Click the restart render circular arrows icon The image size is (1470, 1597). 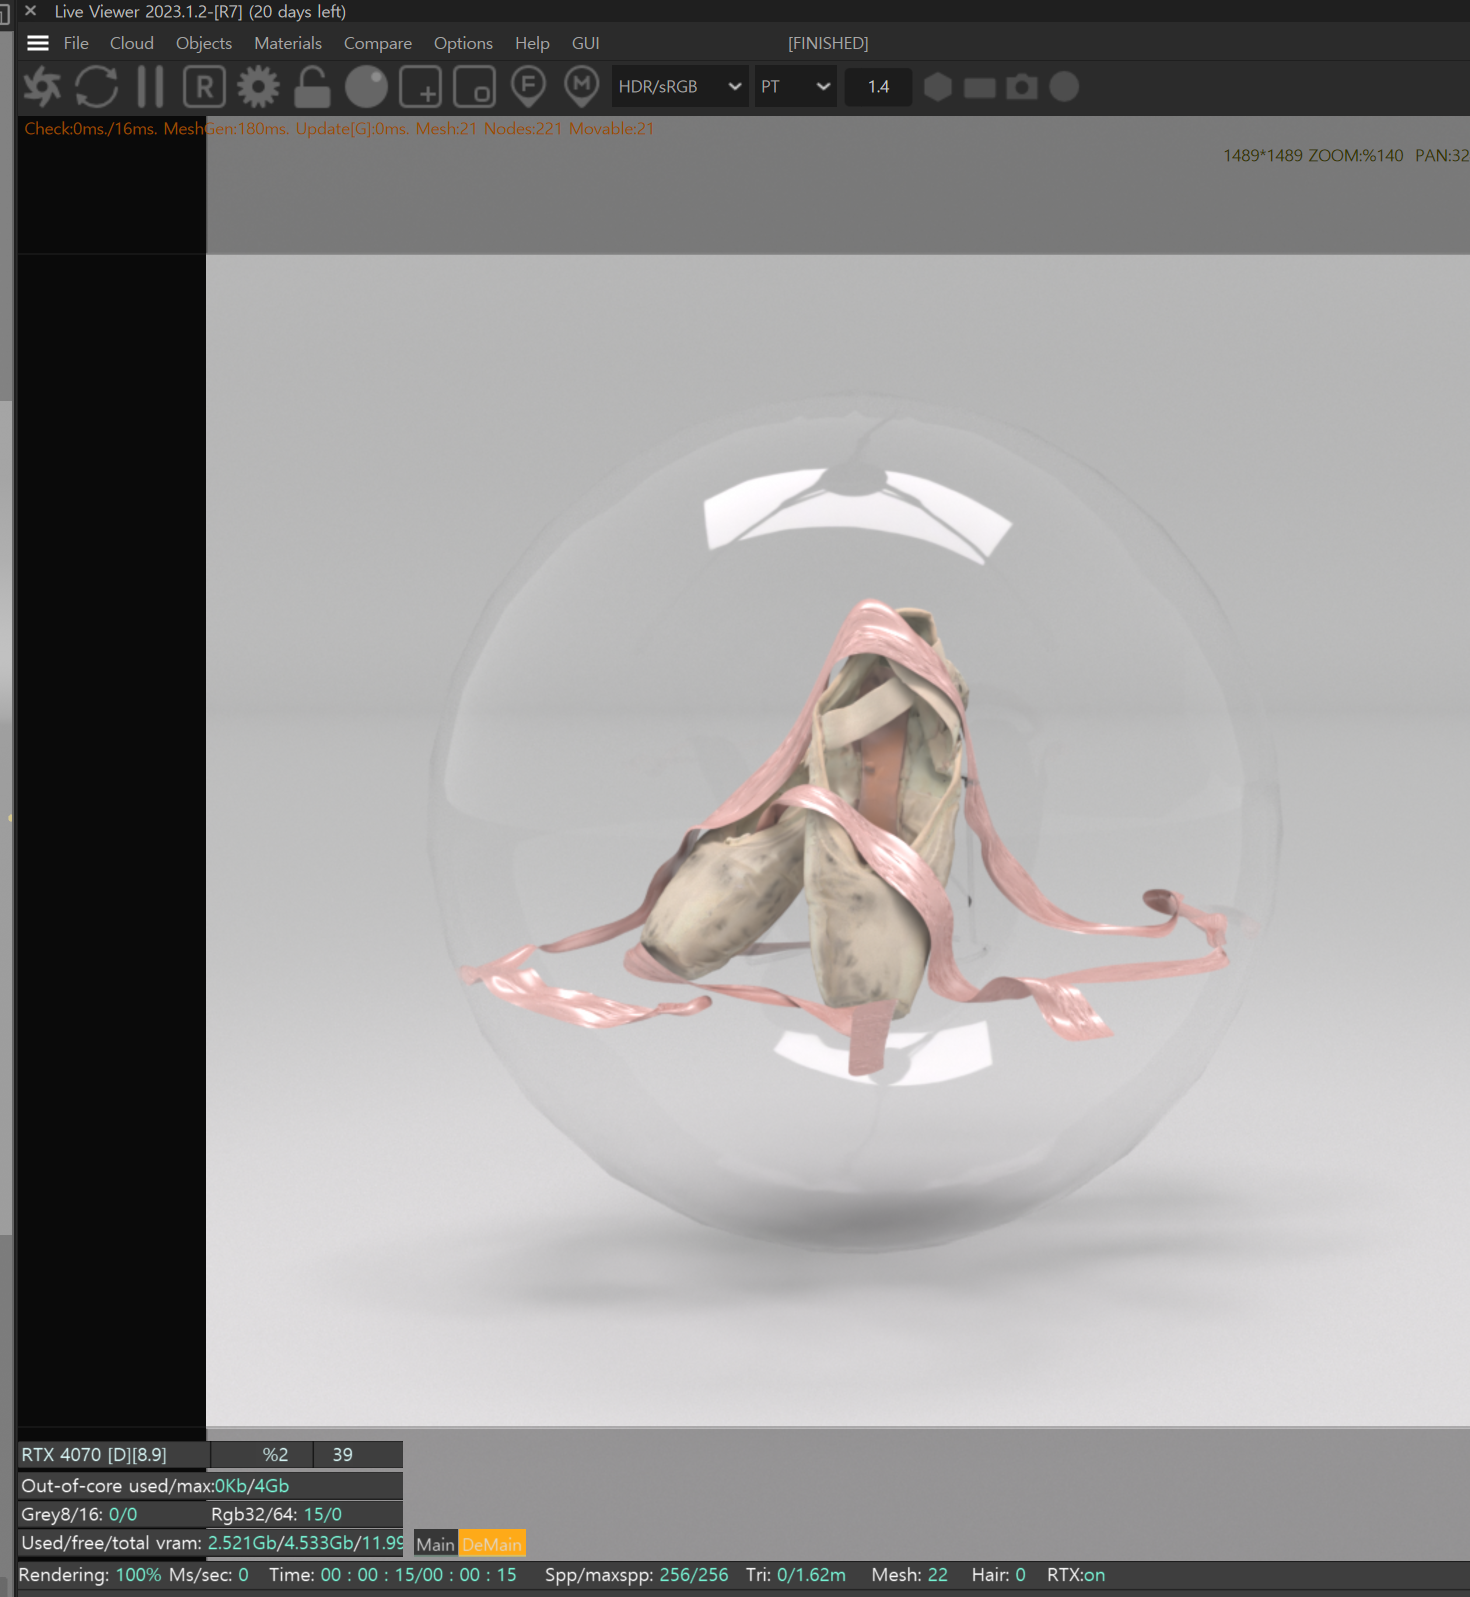point(97,87)
